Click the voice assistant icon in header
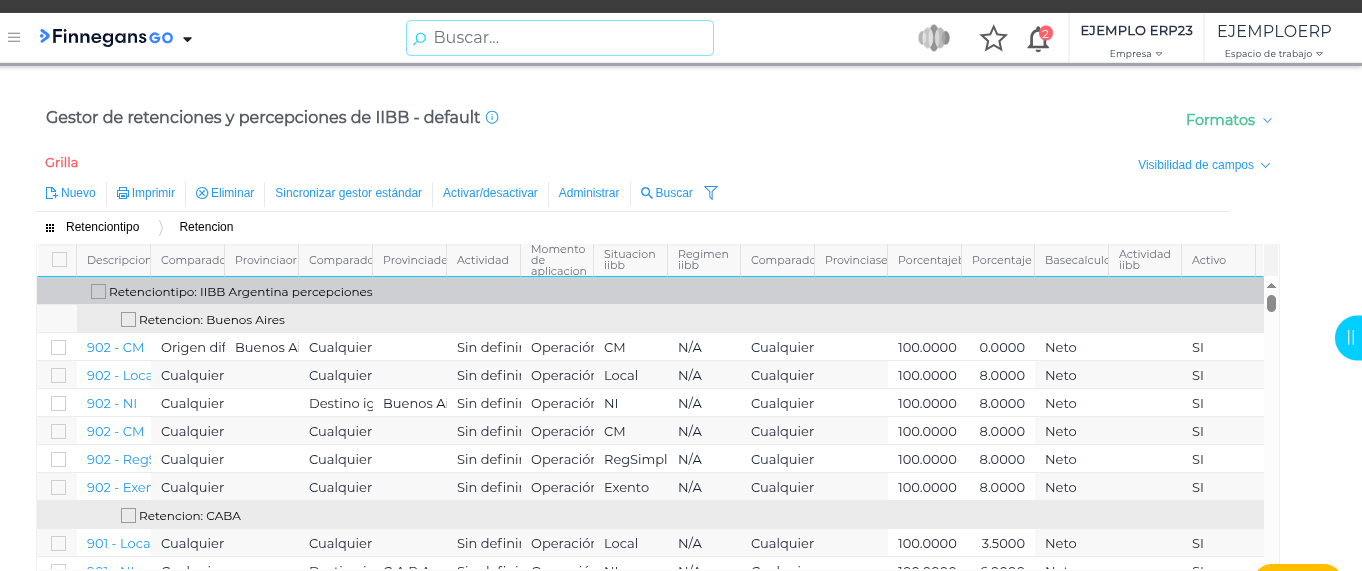This screenshot has height=571, width=1362. click(933, 39)
